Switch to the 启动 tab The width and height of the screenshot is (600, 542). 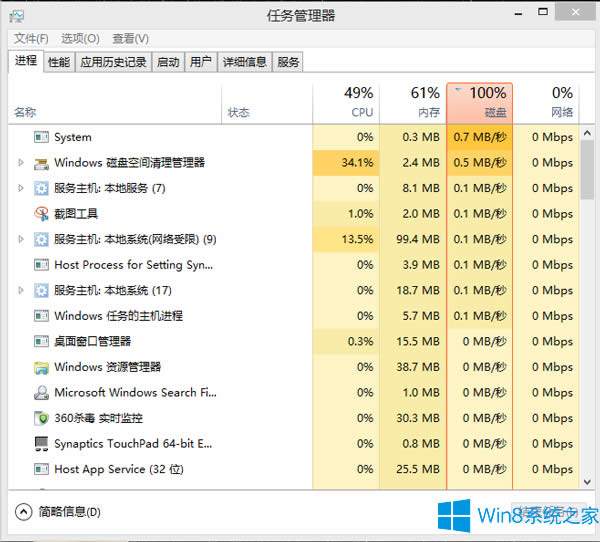click(x=168, y=62)
